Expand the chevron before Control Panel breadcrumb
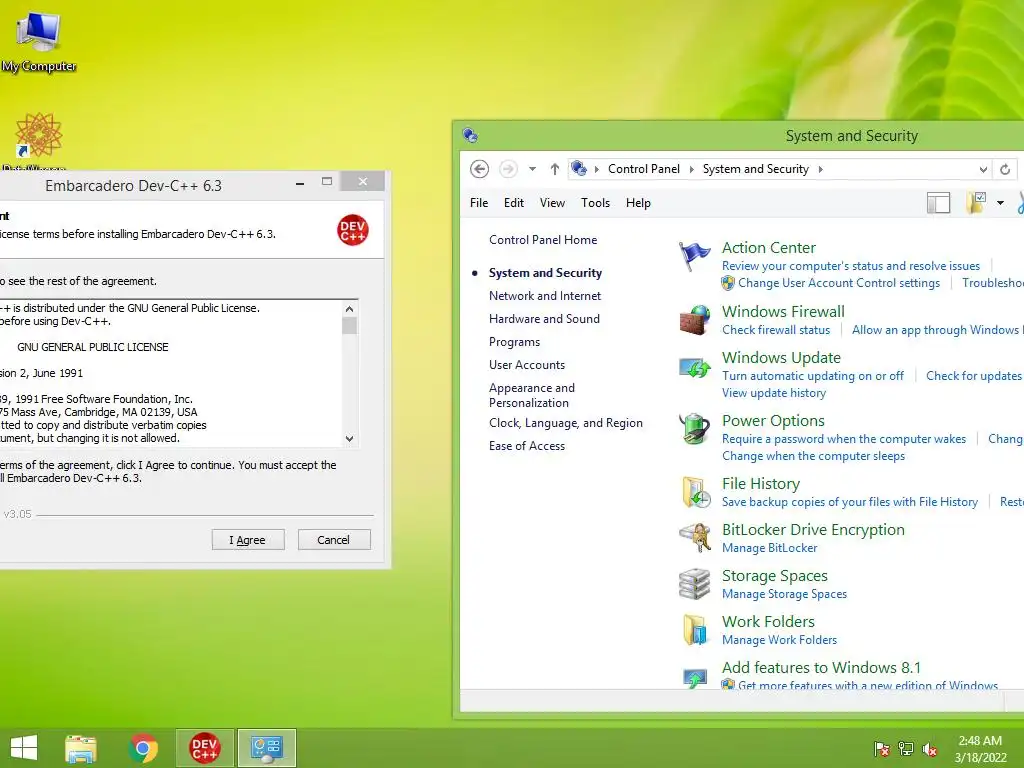The image size is (1024, 768). [x=597, y=169]
